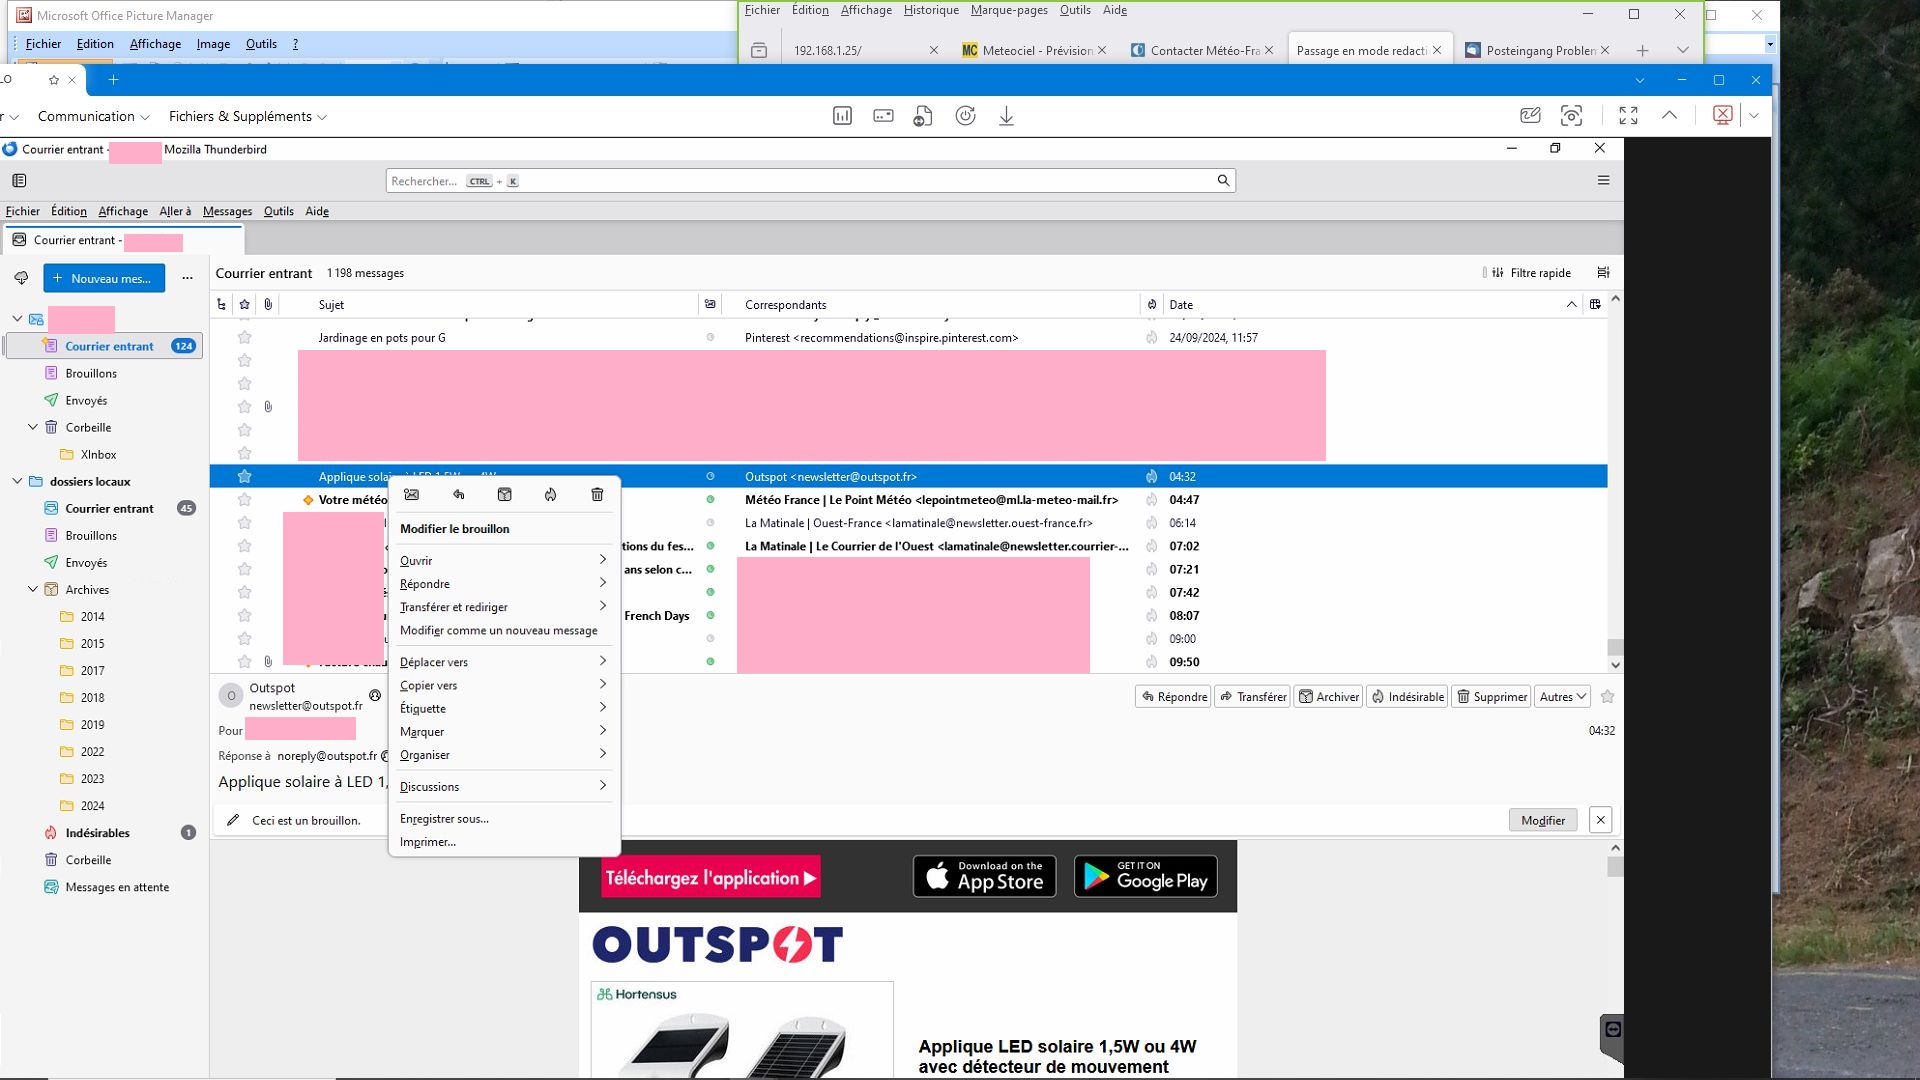Toggle the Filtre rapide bar
This screenshot has height=1080, width=1920.
coord(1532,273)
